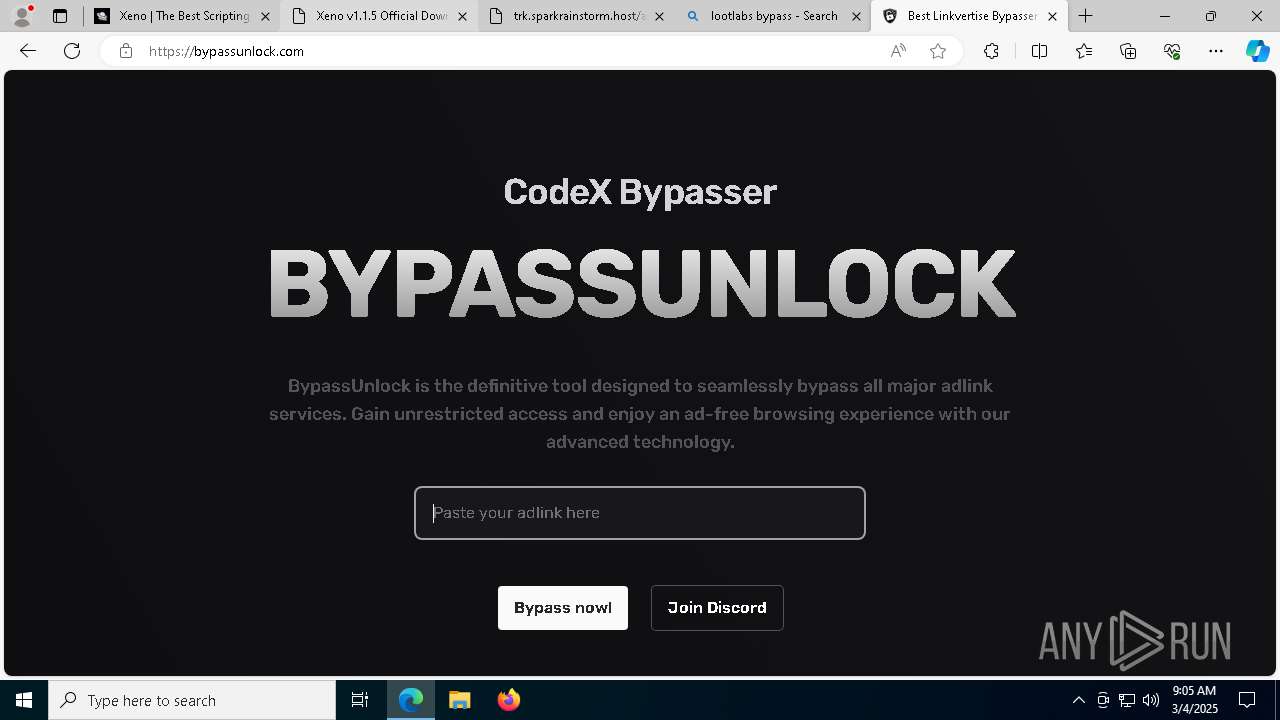Adjust volume via speaker tray icon
Screen dimensions: 1280x720
1151,700
